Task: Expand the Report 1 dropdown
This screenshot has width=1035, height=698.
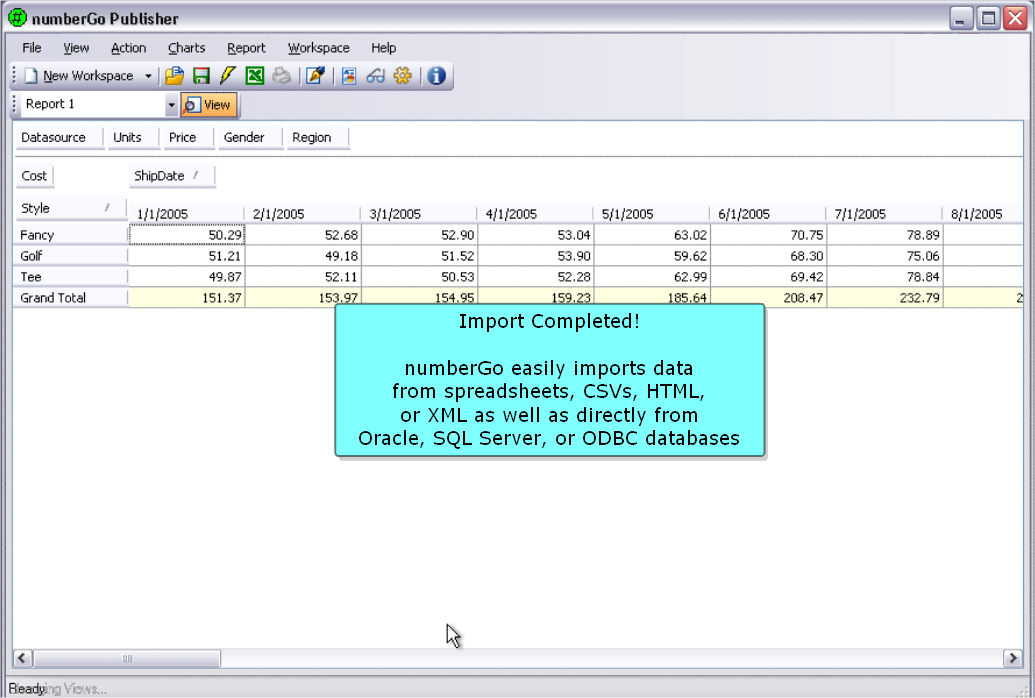Action: [x=171, y=104]
